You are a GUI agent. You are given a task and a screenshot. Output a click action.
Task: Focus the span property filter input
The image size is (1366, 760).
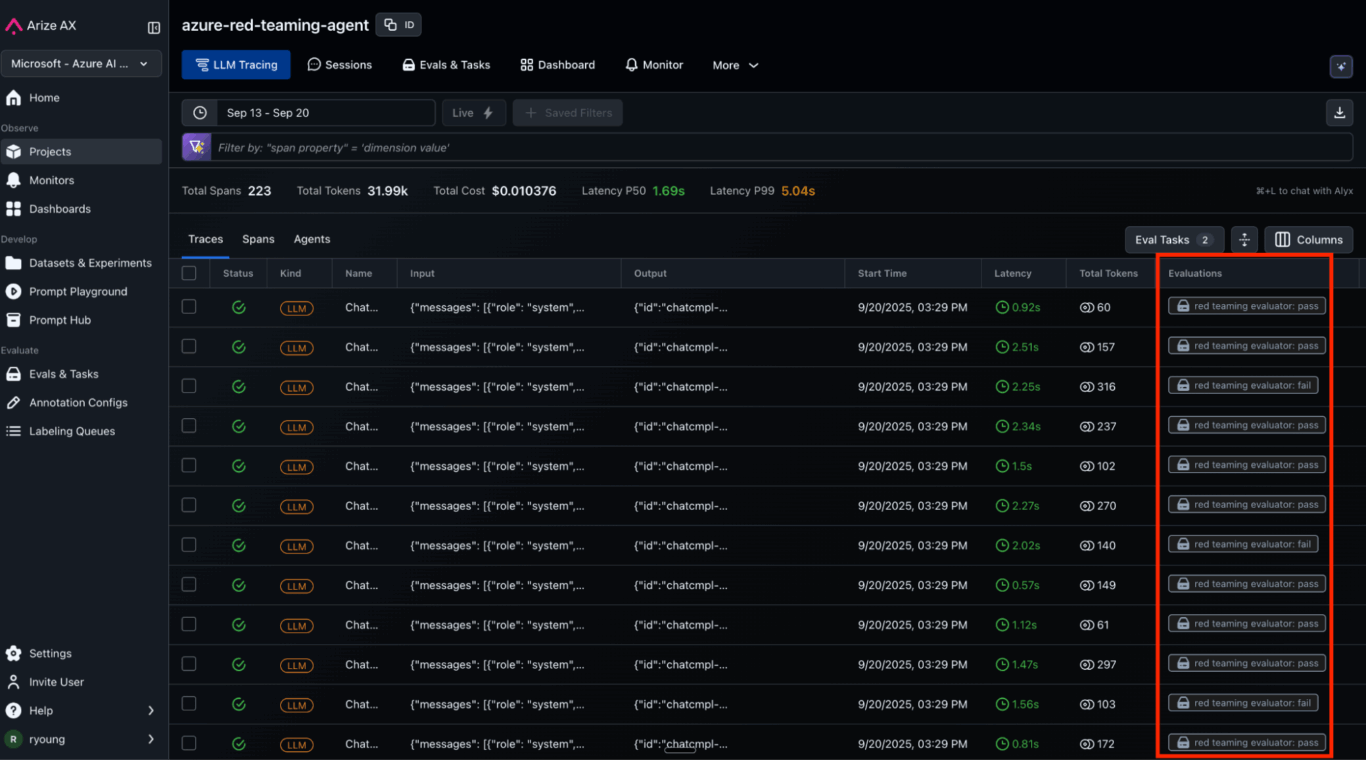point(782,147)
